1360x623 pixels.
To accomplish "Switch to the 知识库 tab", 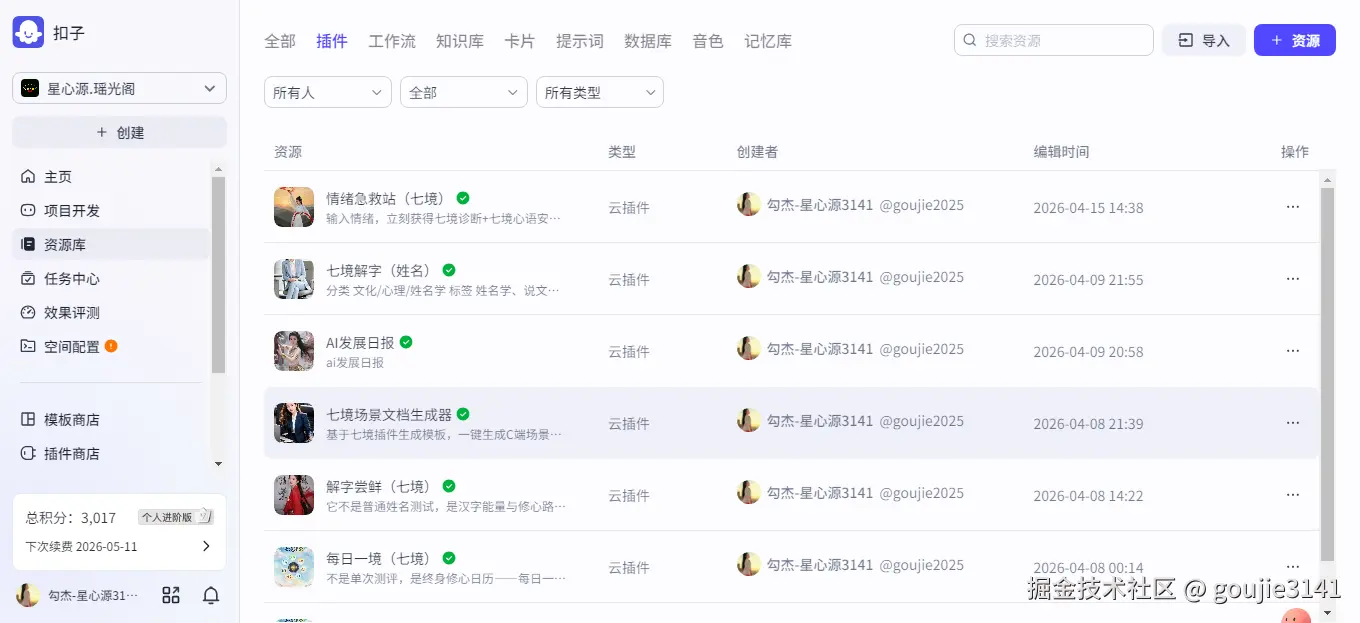I will tap(460, 41).
